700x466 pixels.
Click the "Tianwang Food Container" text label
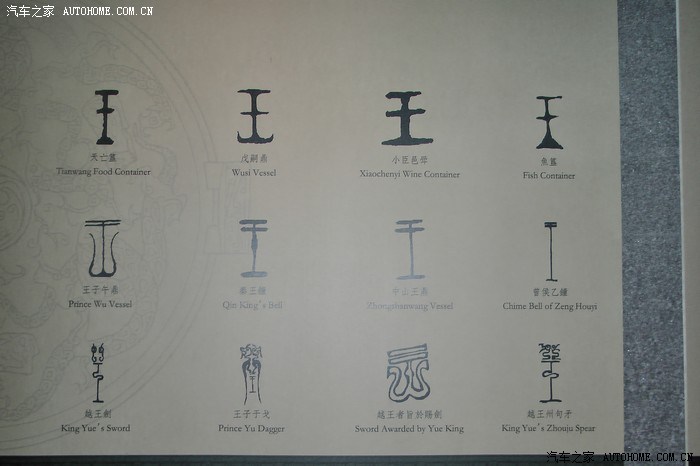pos(104,172)
